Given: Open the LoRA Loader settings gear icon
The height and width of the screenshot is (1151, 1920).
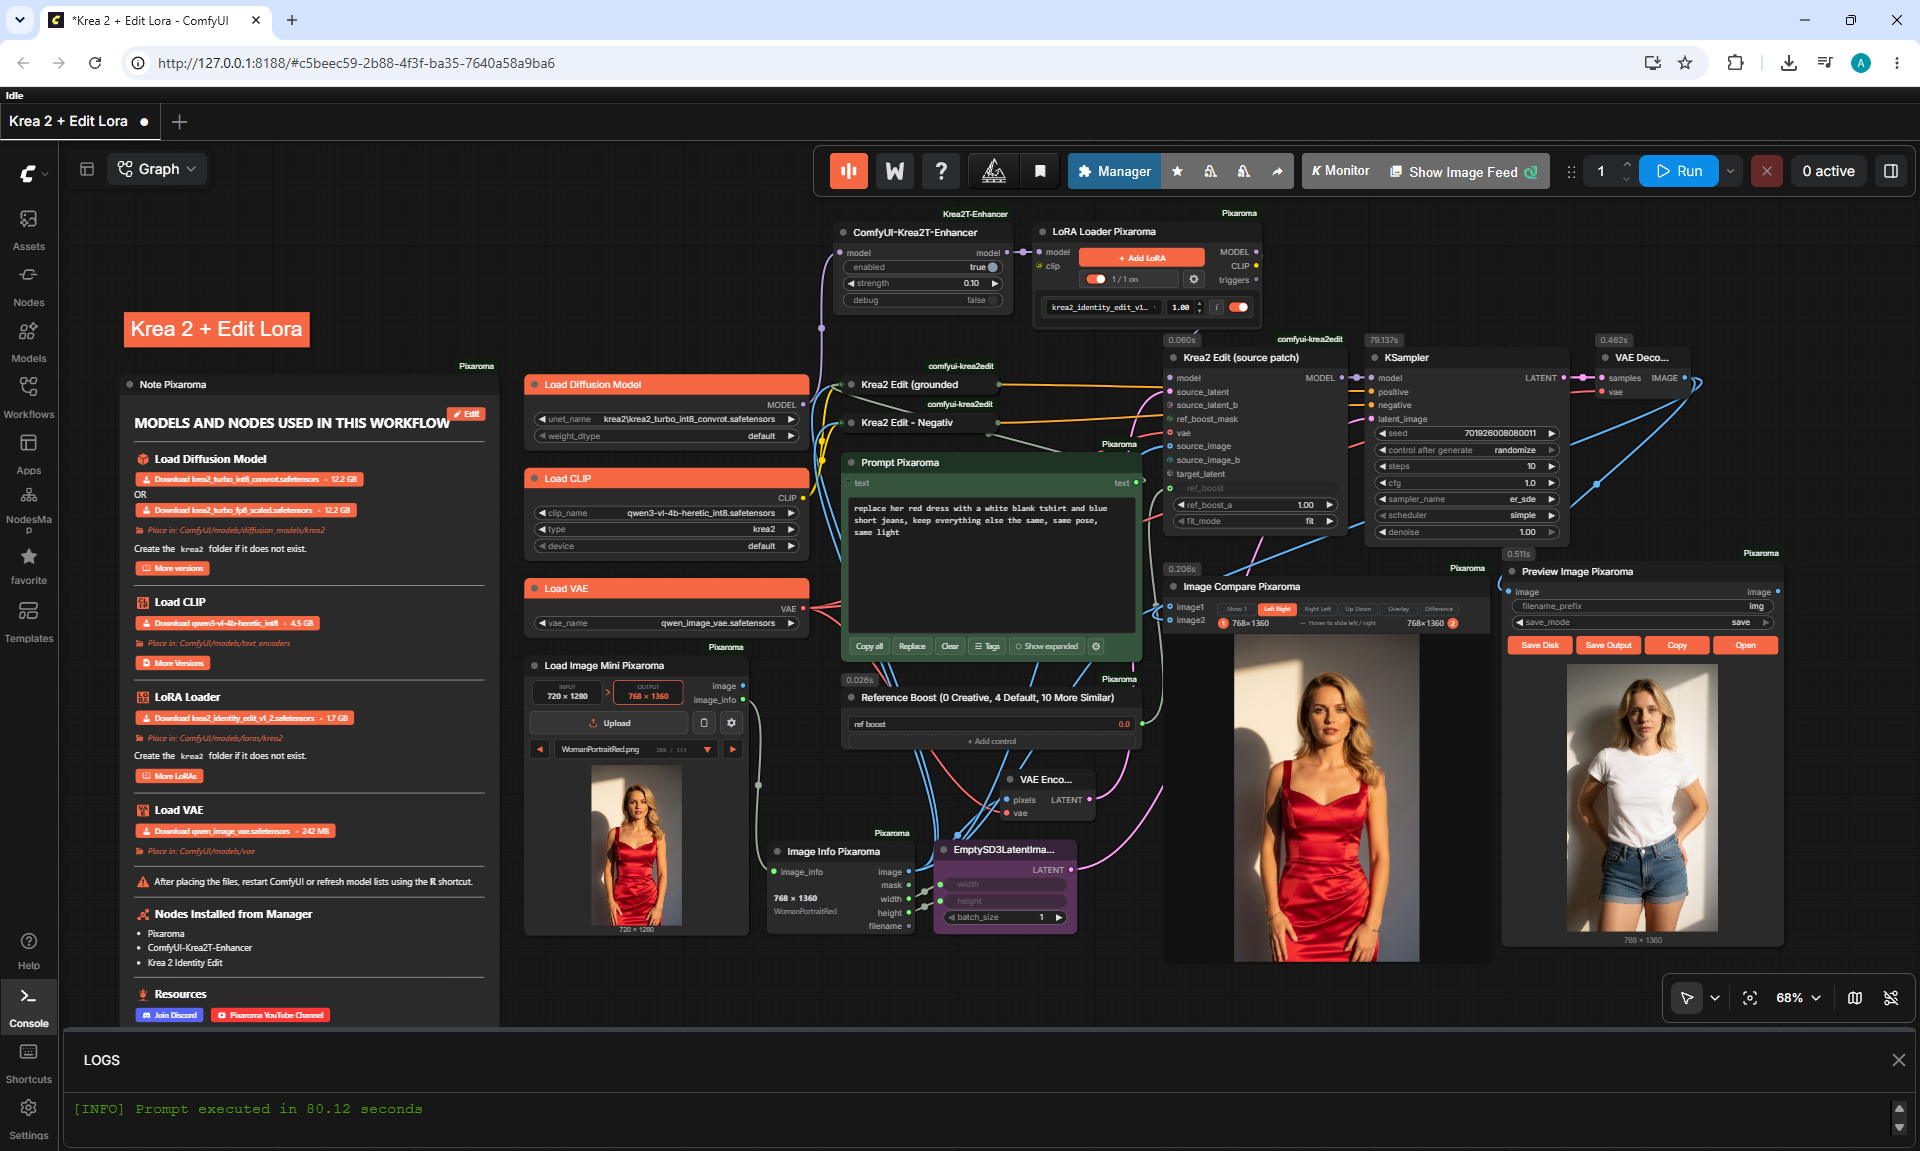Looking at the screenshot, I should [1194, 279].
